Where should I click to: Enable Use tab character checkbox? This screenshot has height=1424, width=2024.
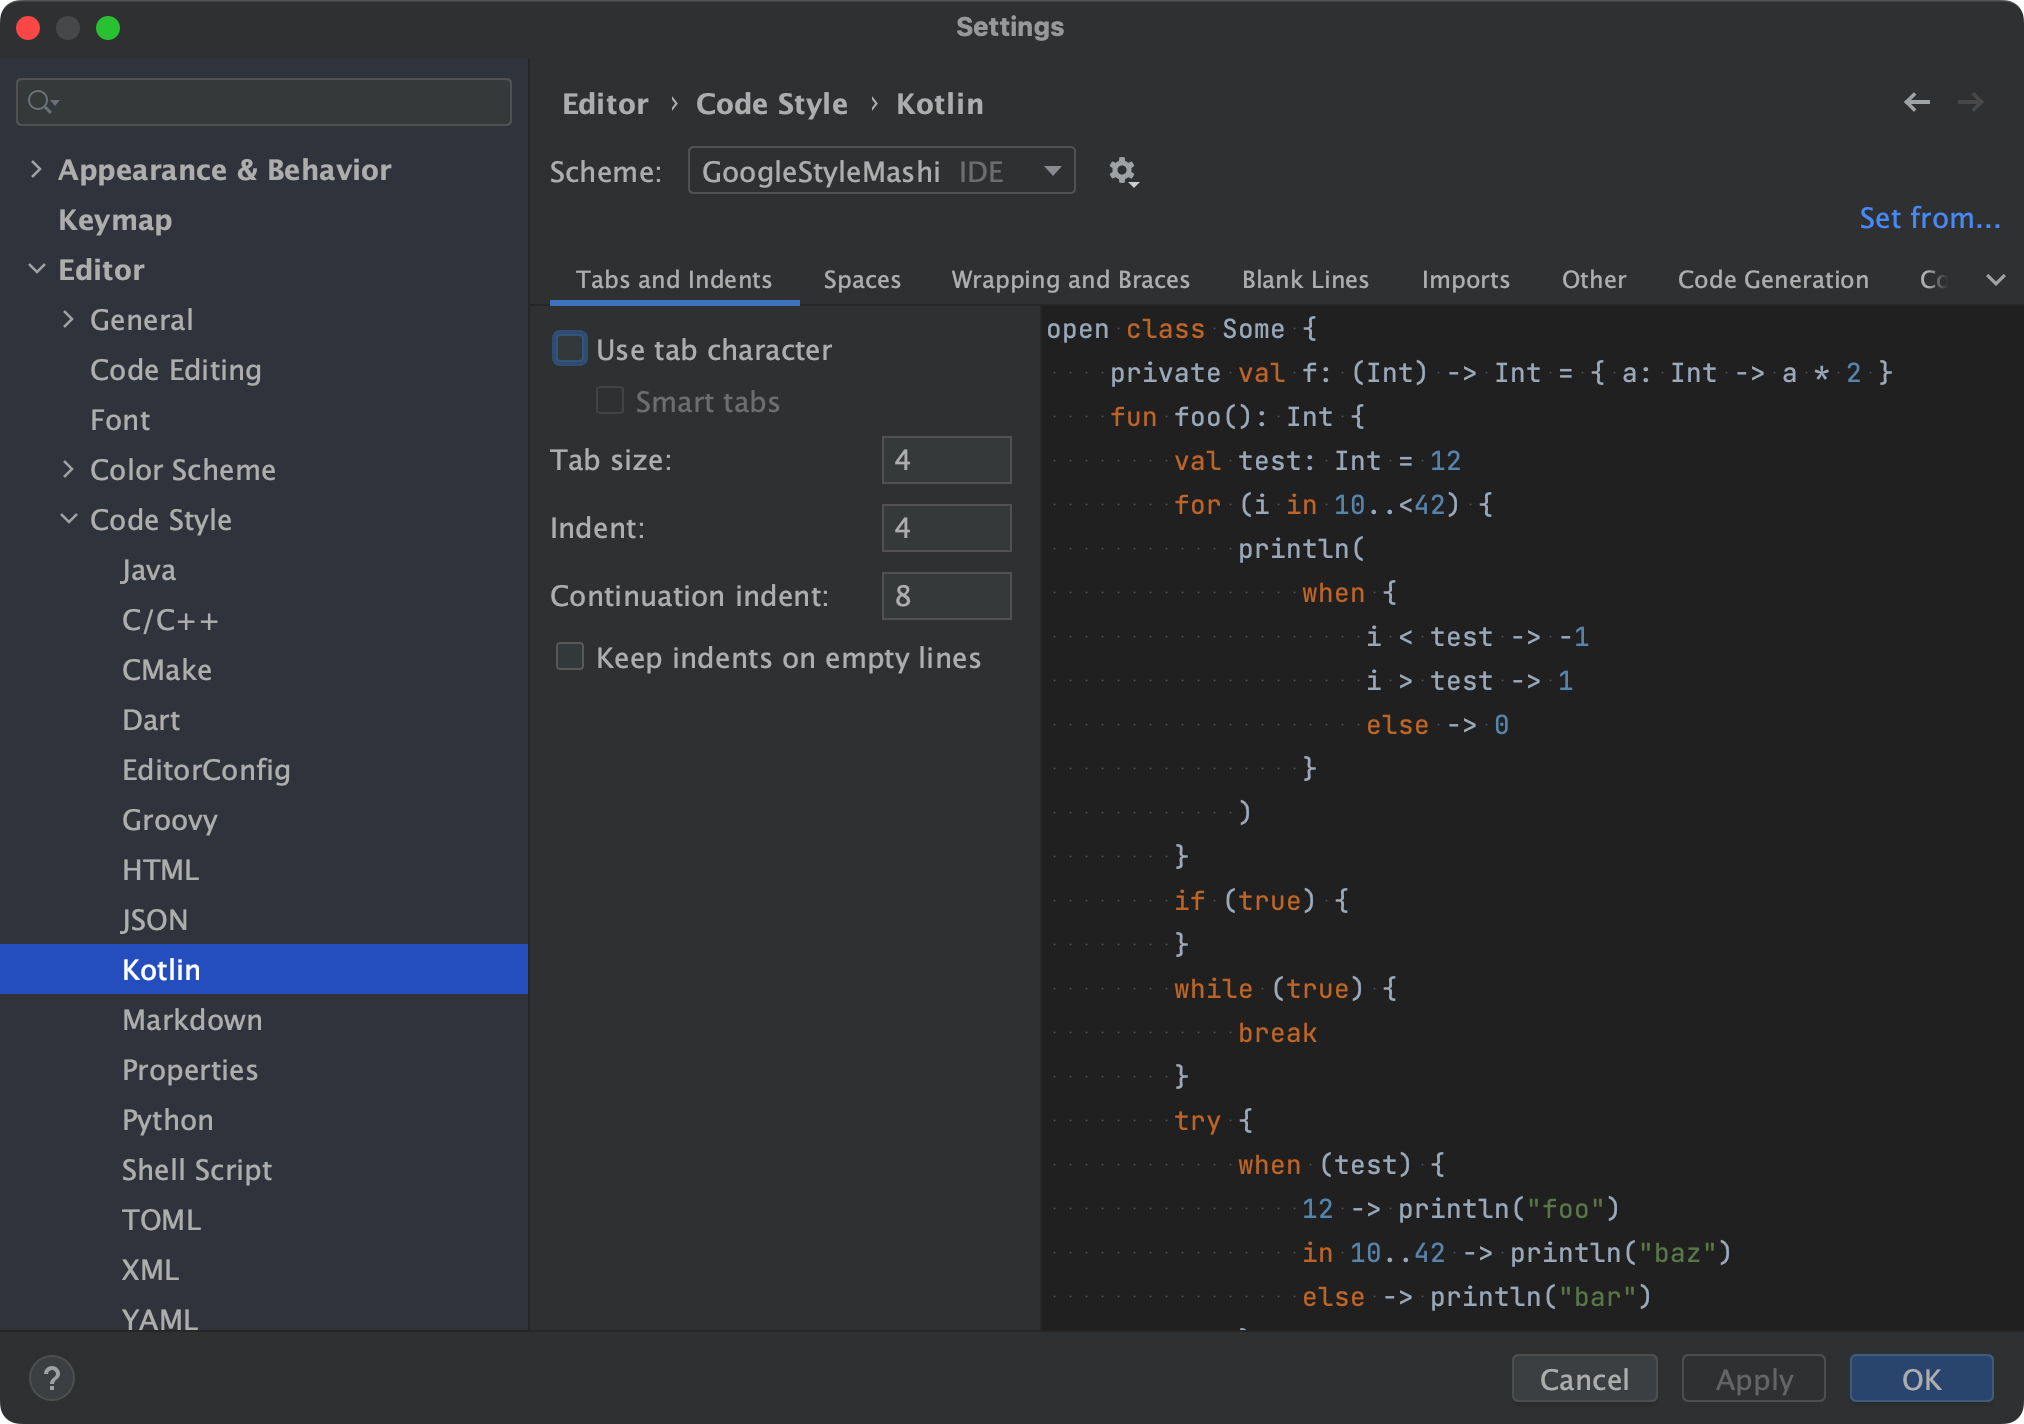click(570, 349)
